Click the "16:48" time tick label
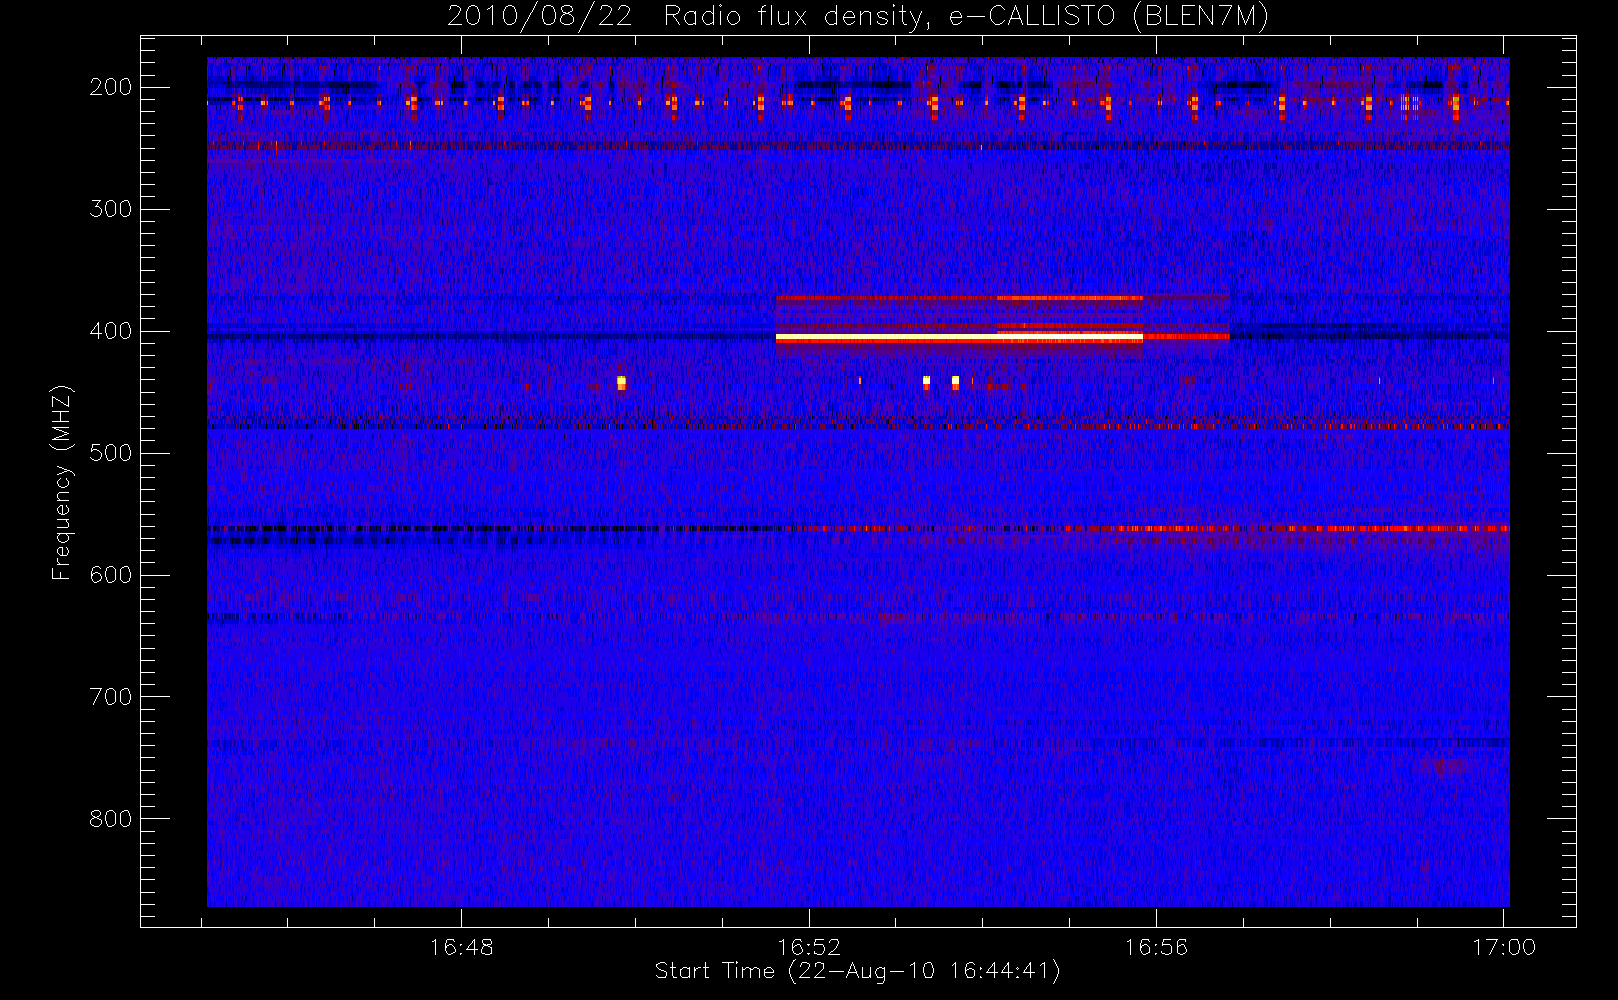Viewport: 1618px width, 1000px height. [461, 947]
